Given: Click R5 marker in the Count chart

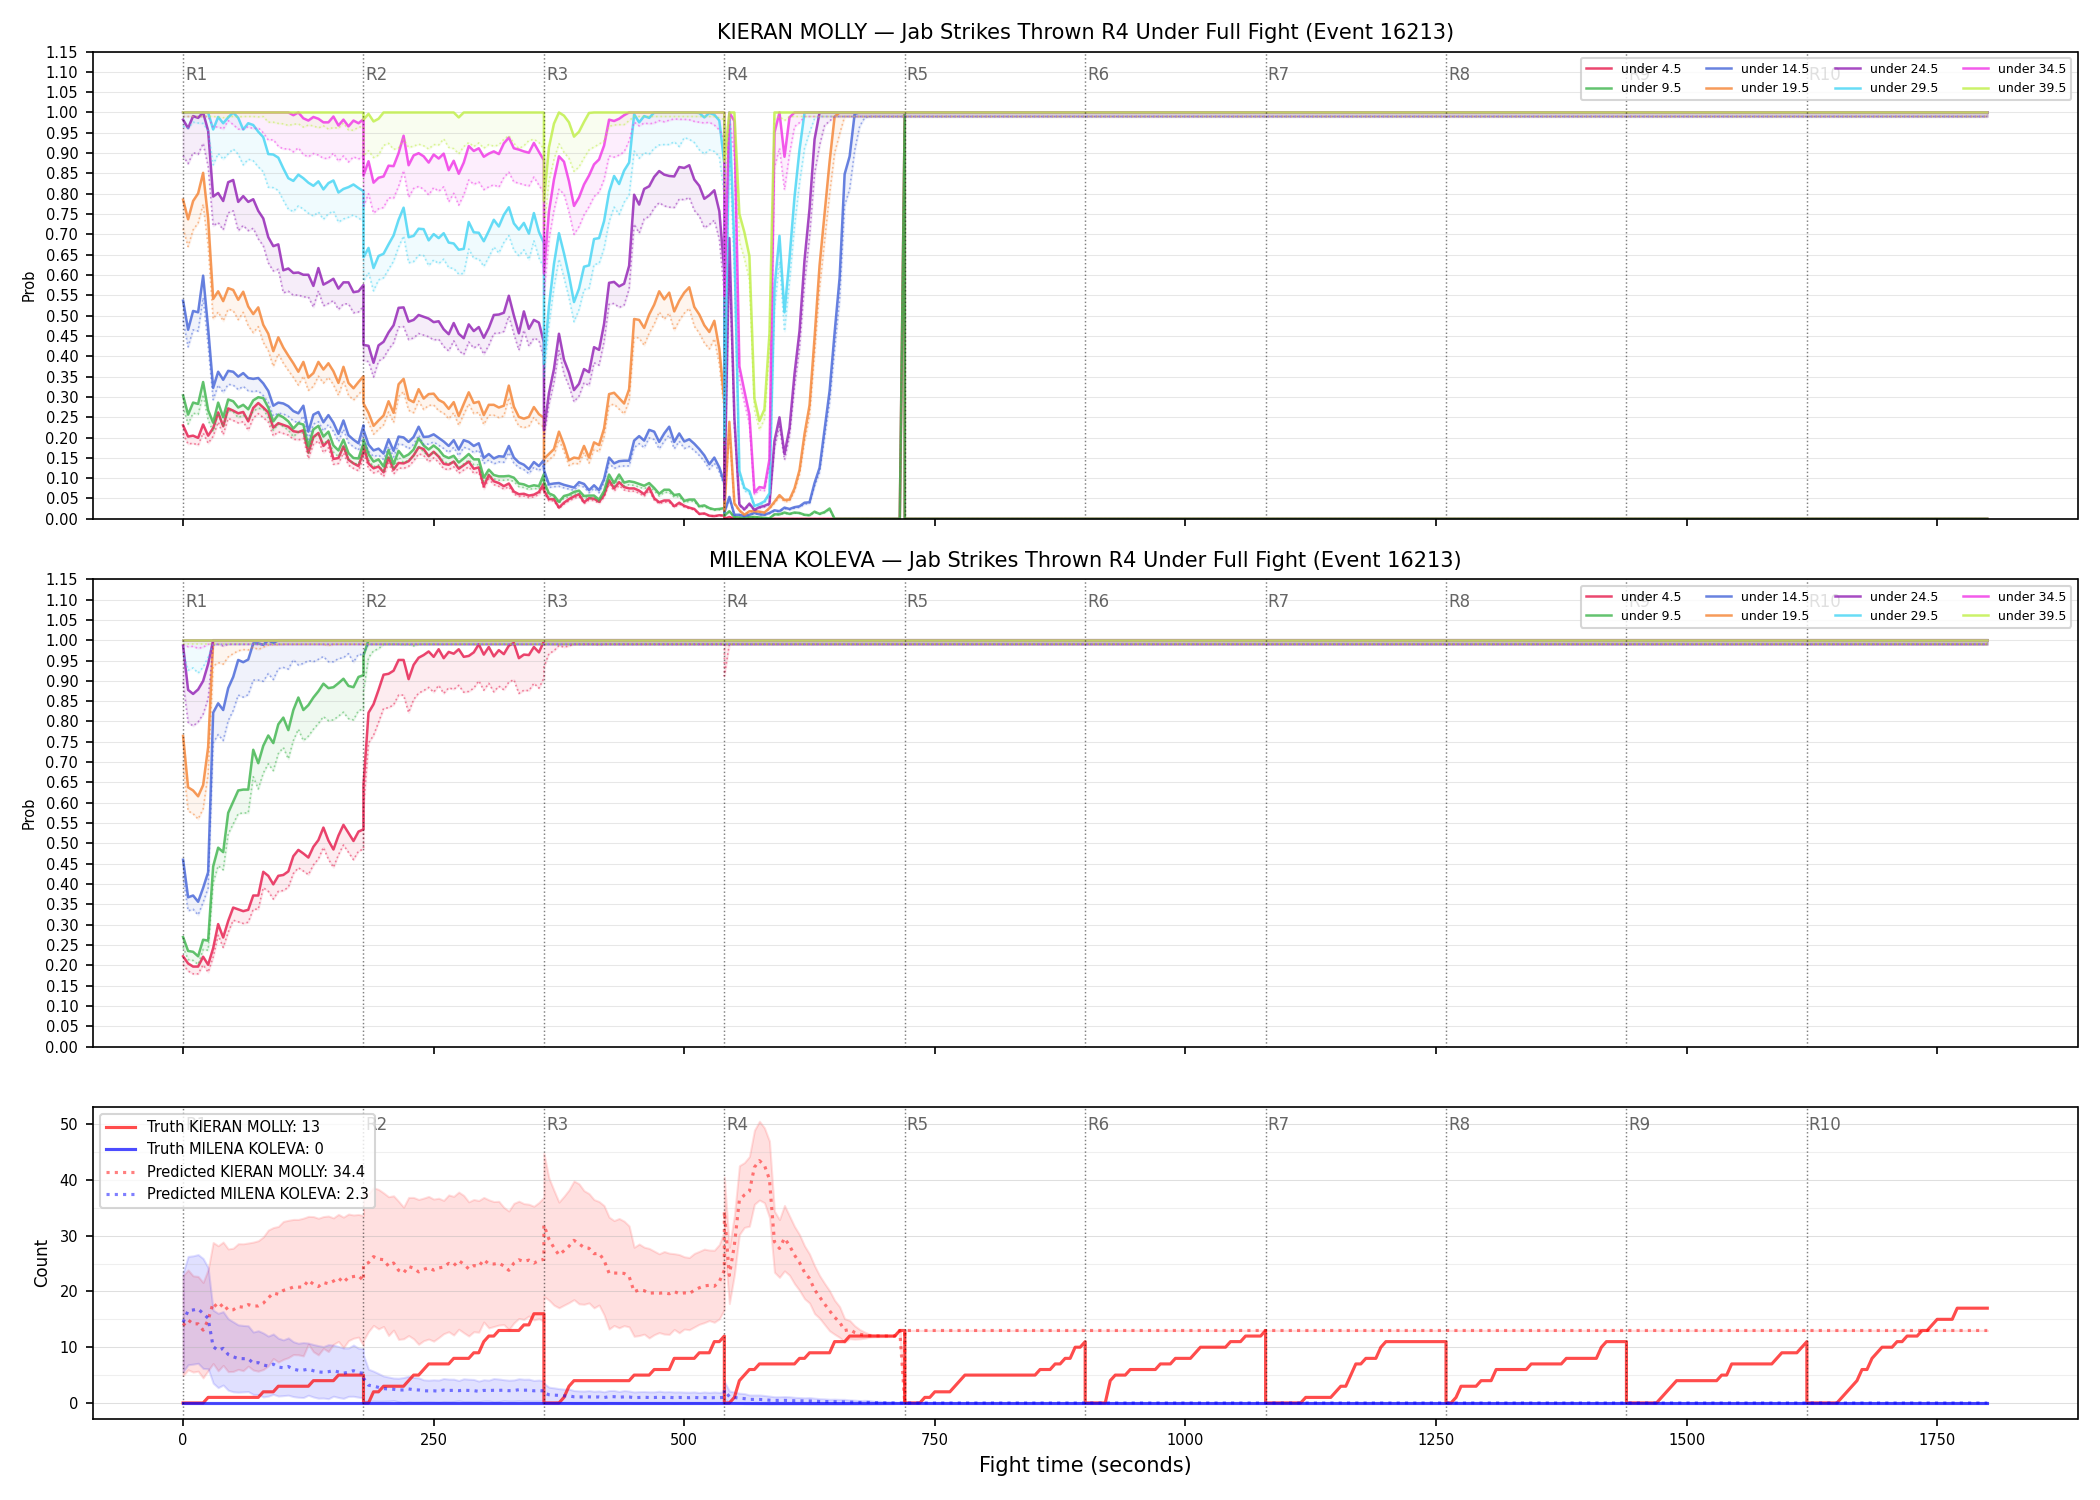Looking at the screenshot, I should tap(917, 1124).
